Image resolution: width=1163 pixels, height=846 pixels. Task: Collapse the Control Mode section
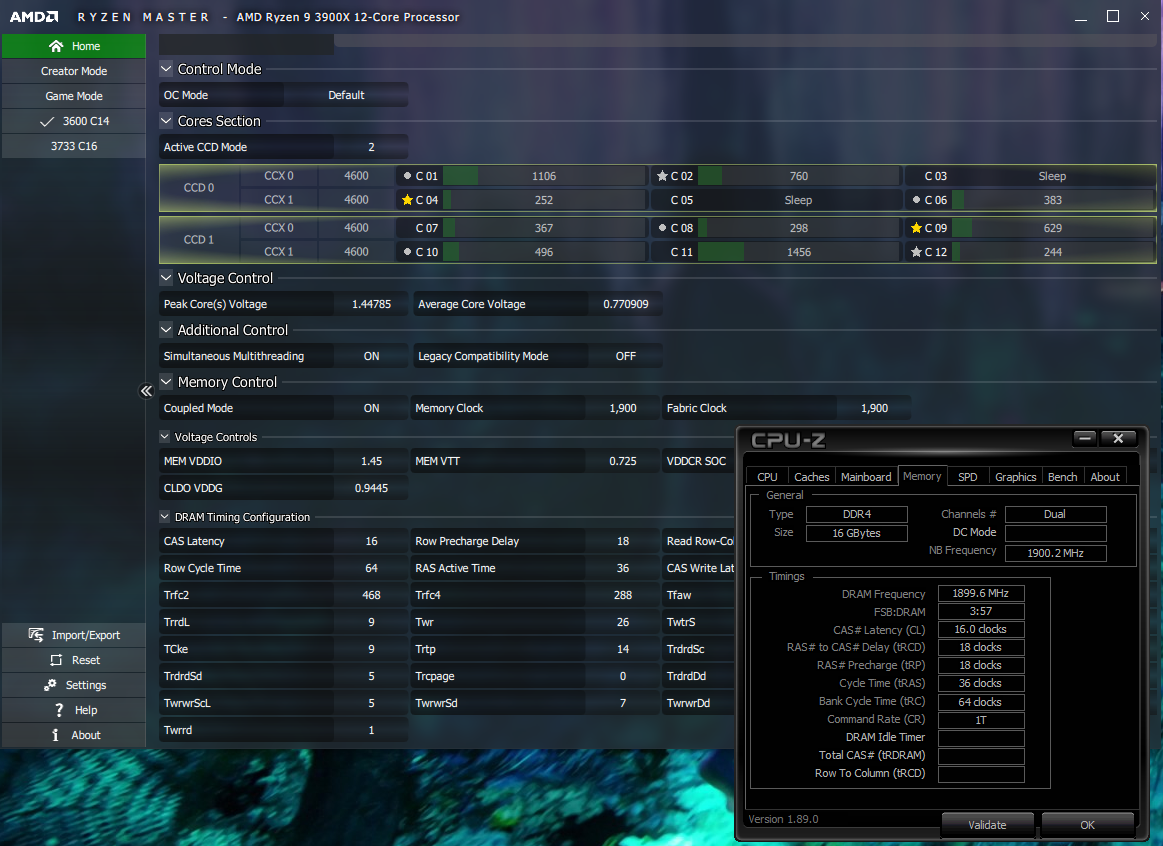tap(166, 69)
